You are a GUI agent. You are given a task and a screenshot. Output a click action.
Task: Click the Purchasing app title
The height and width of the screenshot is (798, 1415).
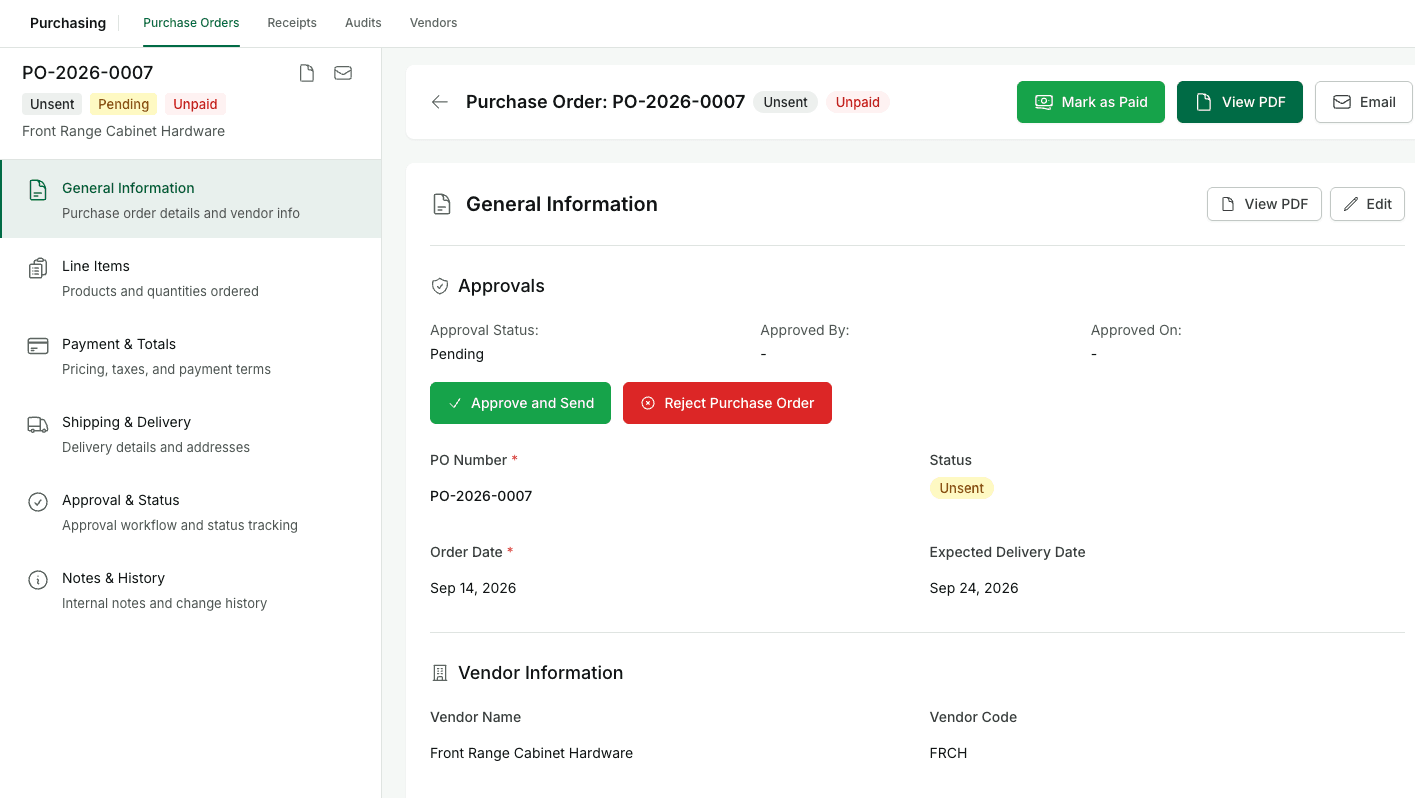click(68, 23)
